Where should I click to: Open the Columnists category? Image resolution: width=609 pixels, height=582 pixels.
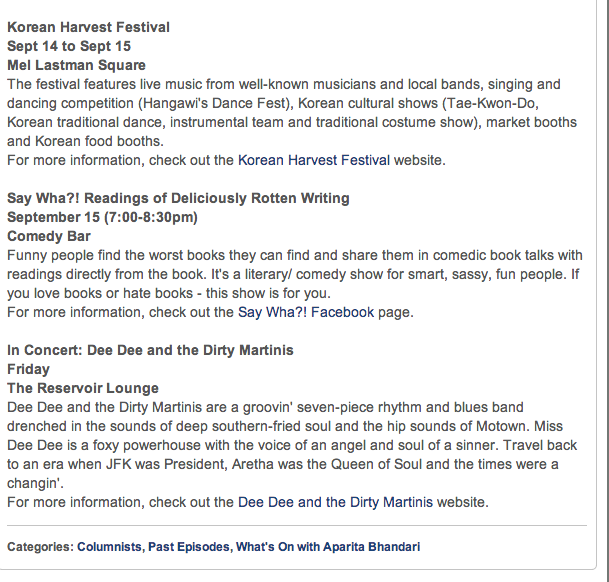click(109, 547)
